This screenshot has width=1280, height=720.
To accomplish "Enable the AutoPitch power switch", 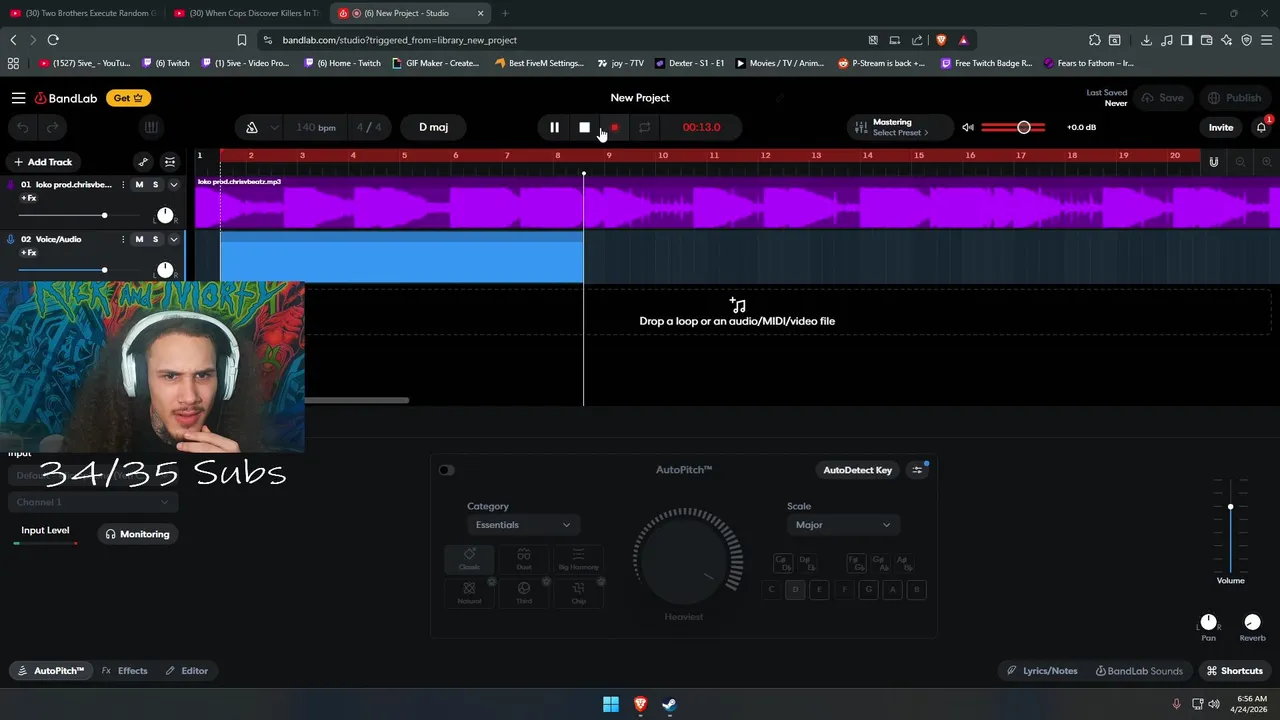I will (x=446, y=470).
